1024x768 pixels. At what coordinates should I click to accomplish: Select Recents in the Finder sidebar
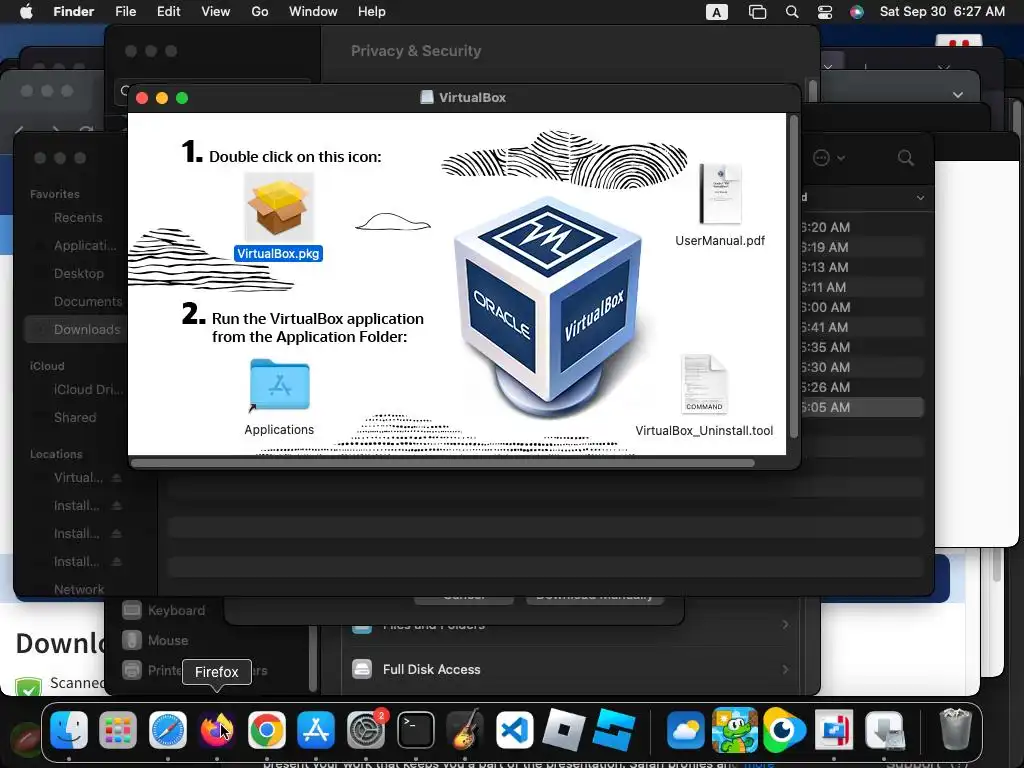click(x=78, y=217)
